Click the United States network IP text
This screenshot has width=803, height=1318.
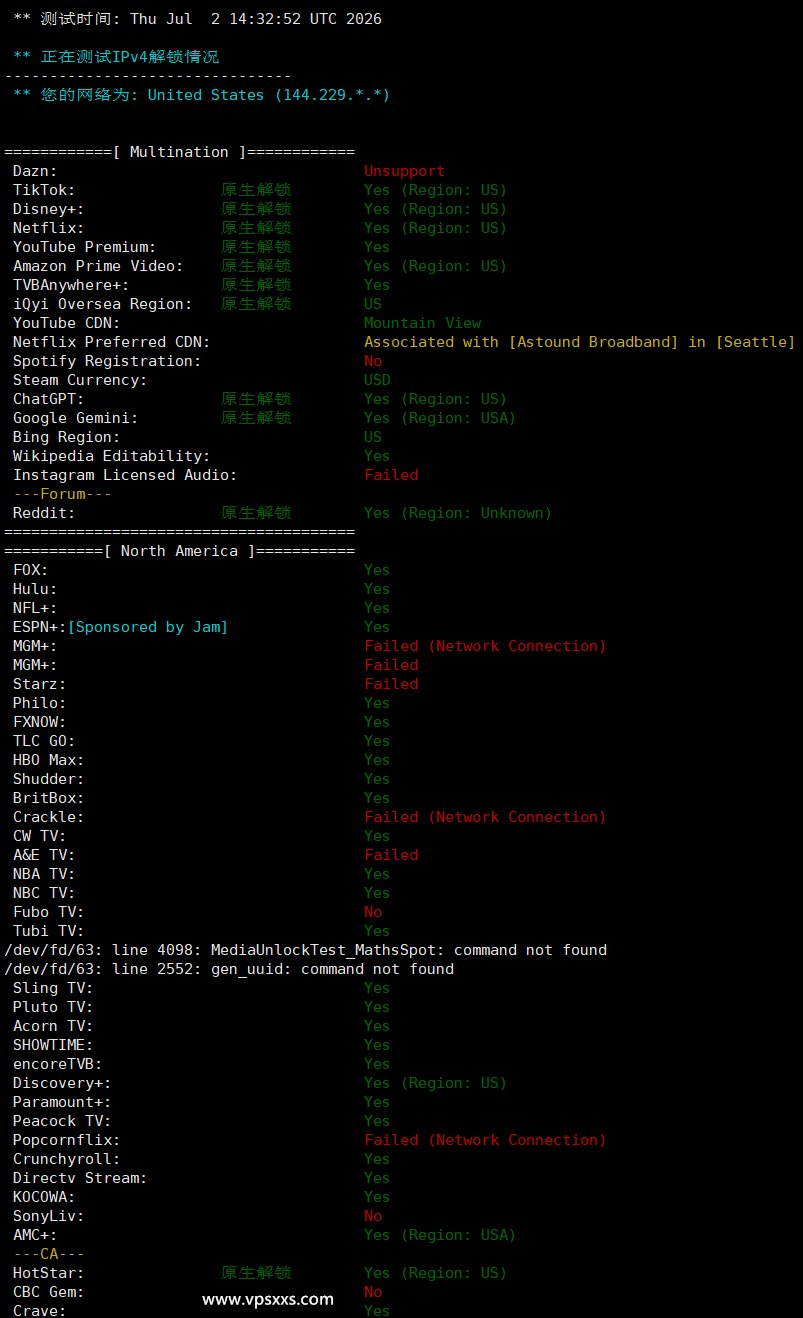coord(269,95)
